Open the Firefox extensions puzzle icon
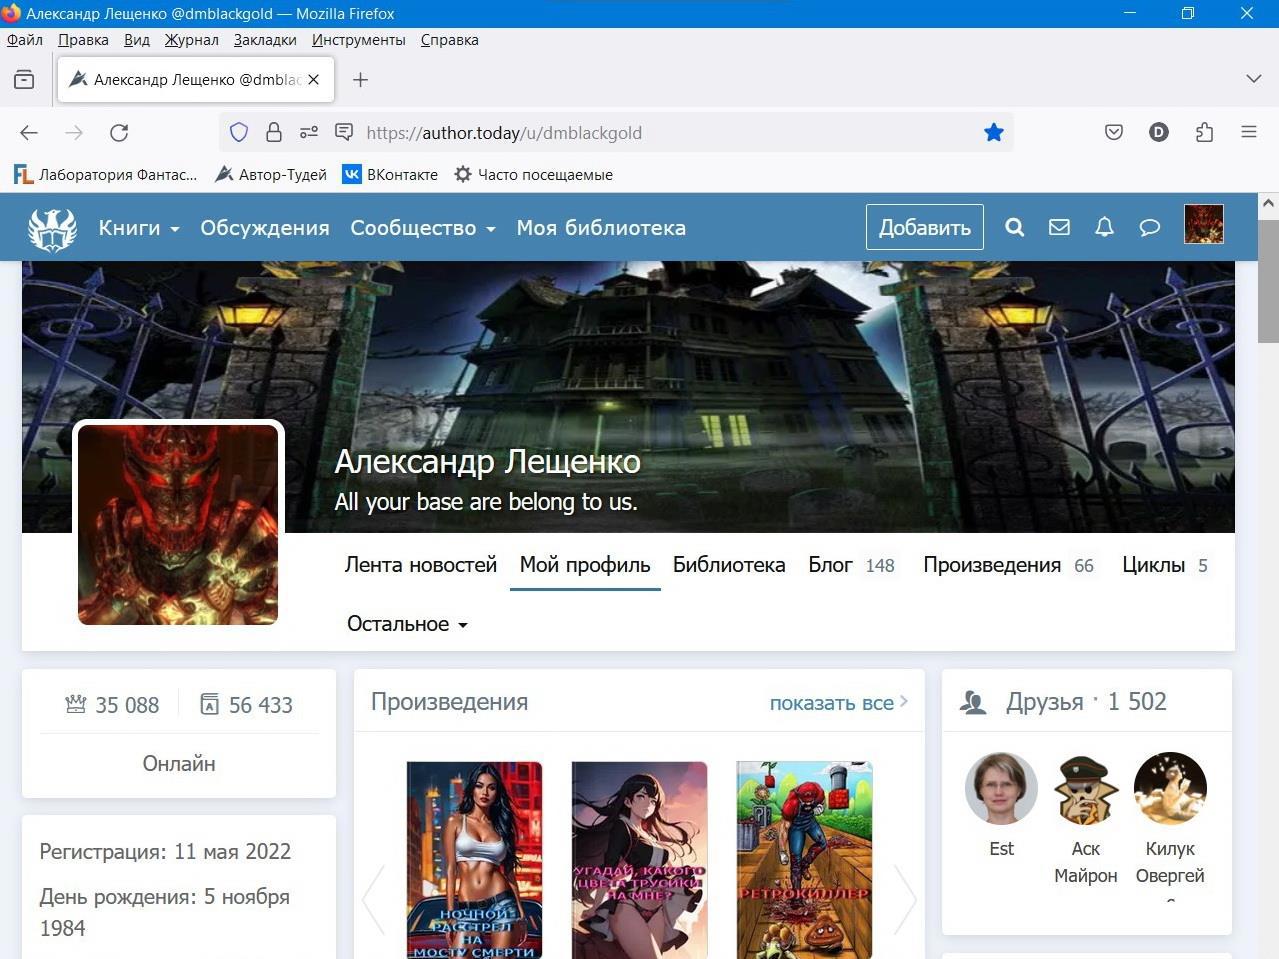Screen dimensions: 1279x959 pyautogui.click(x=1204, y=133)
